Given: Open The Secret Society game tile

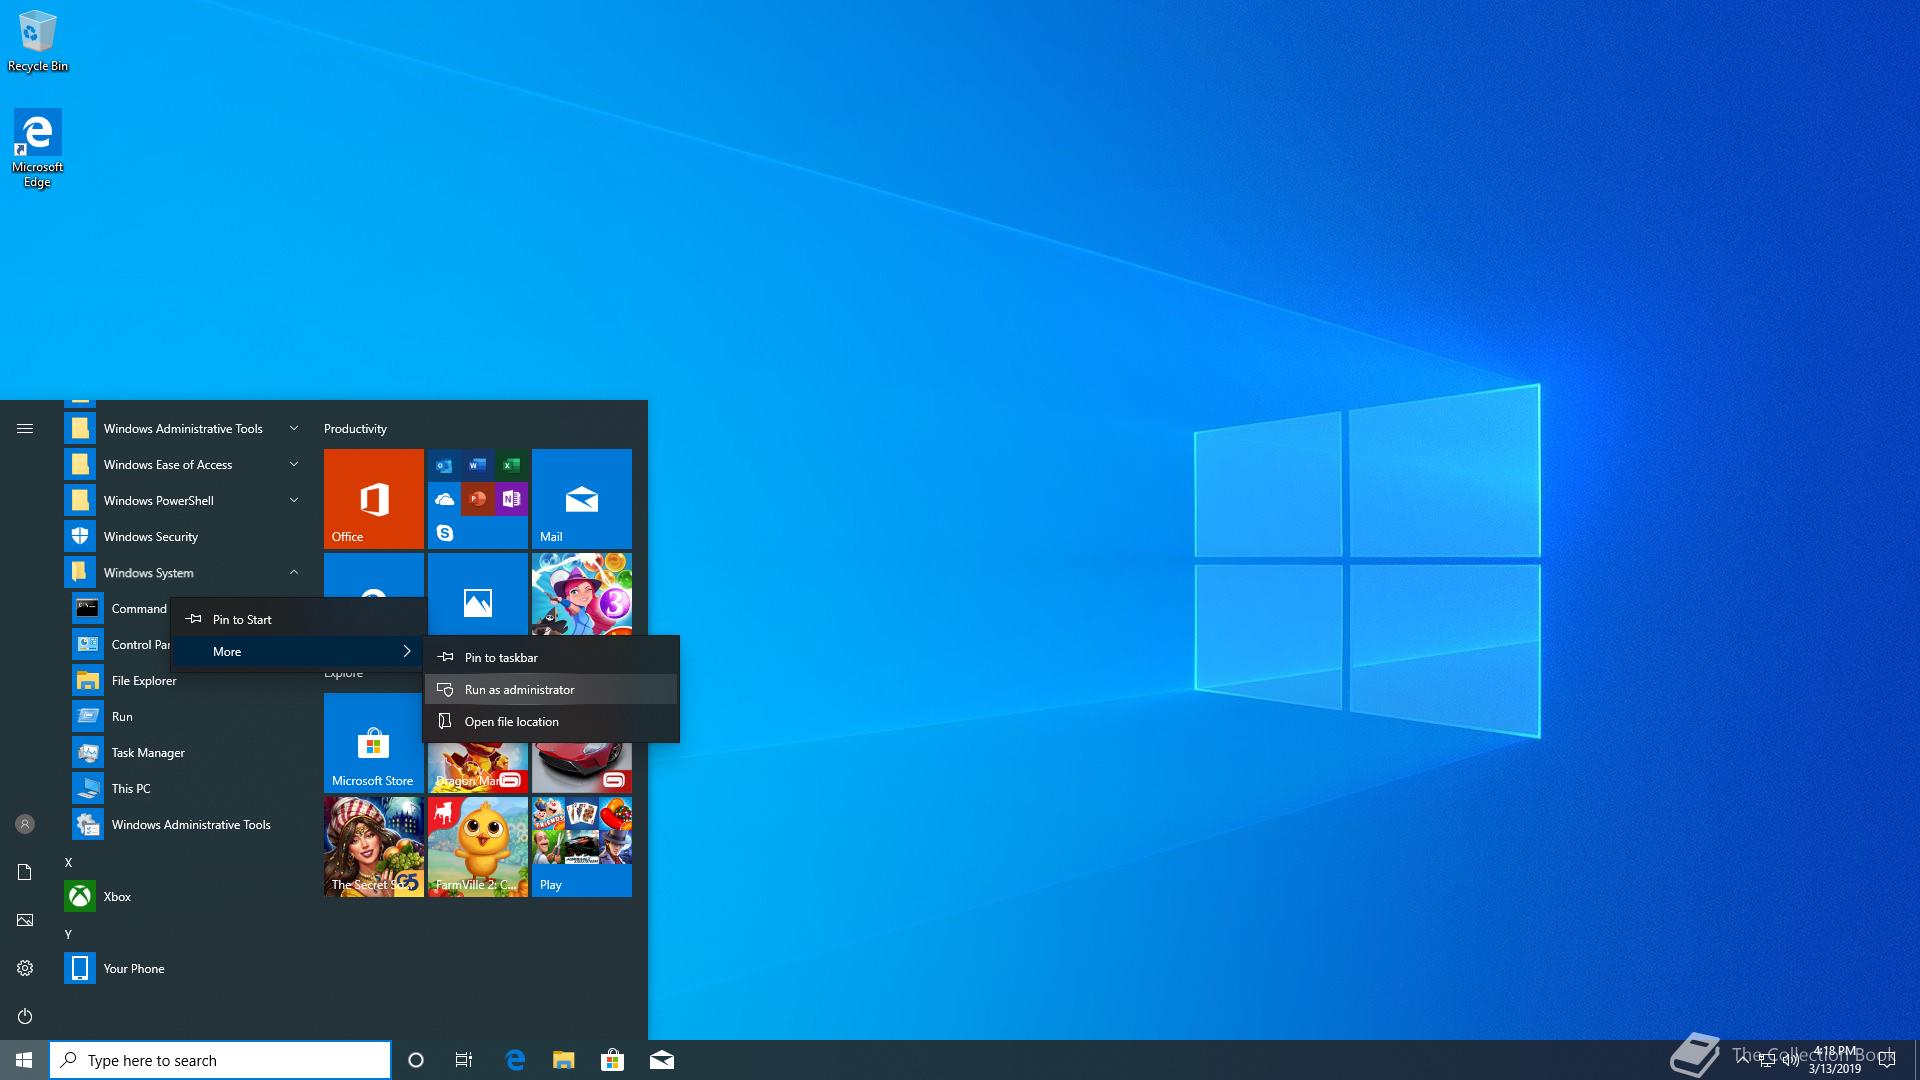Looking at the screenshot, I should pyautogui.click(x=374, y=846).
